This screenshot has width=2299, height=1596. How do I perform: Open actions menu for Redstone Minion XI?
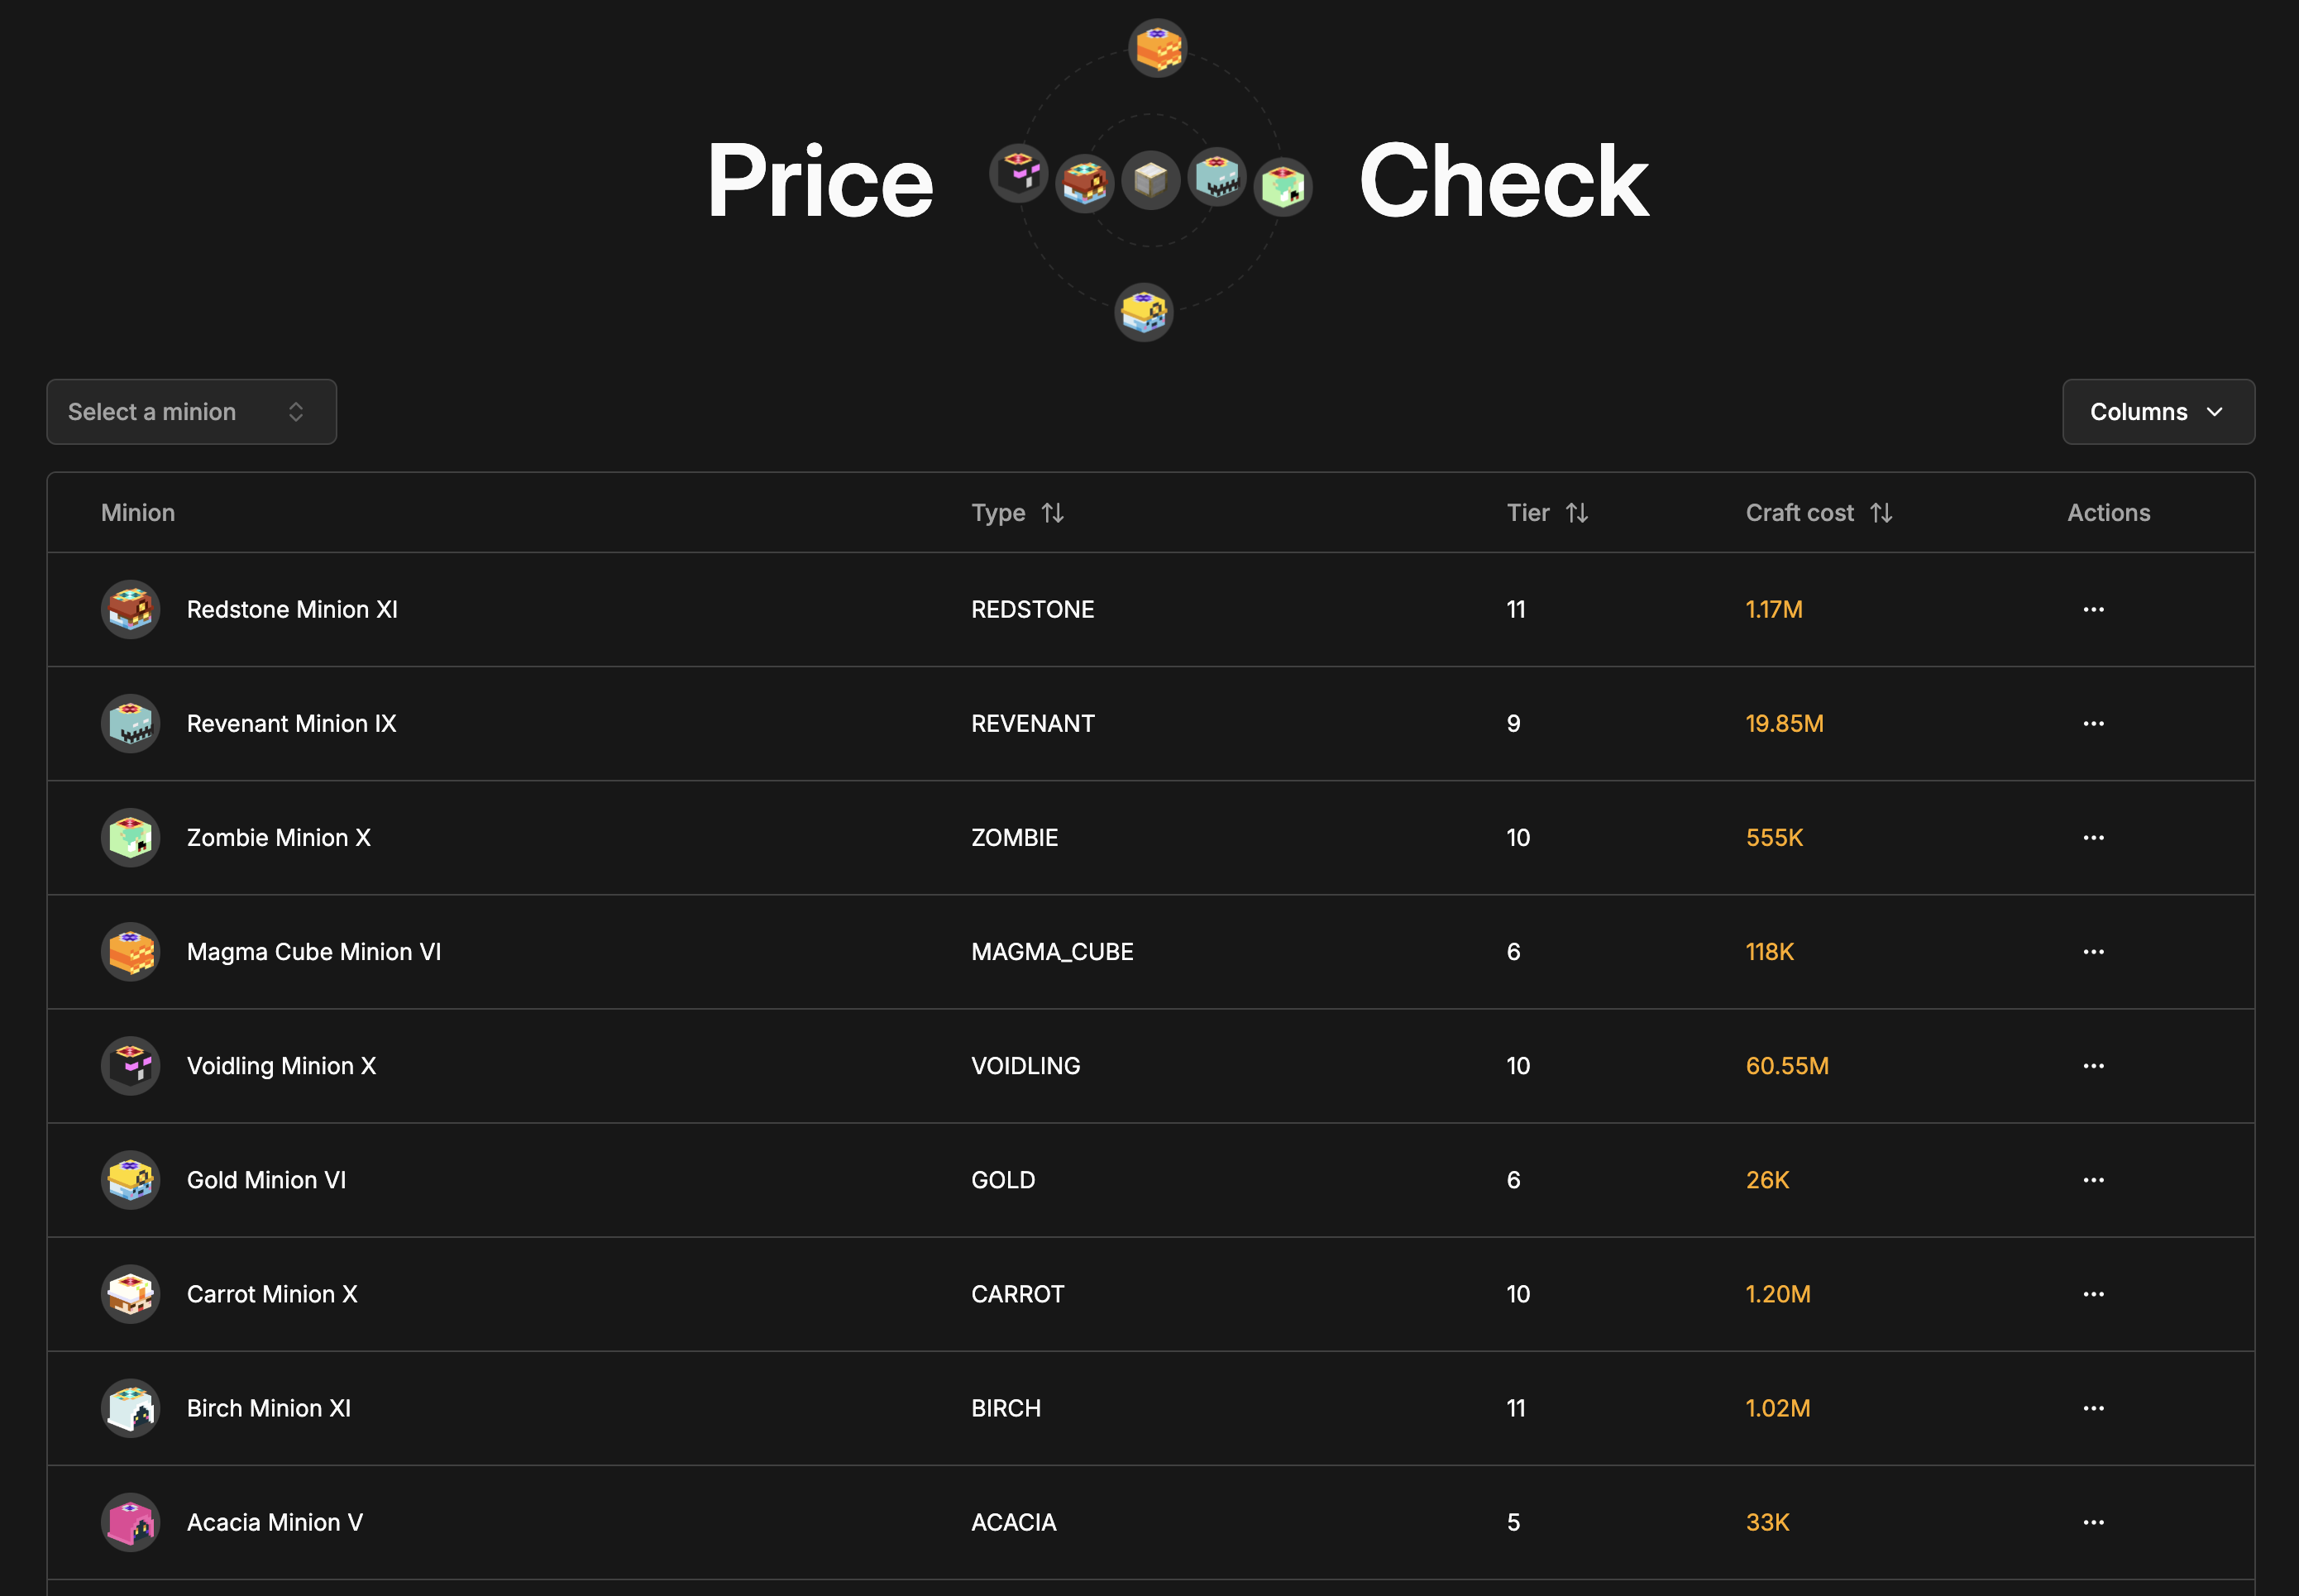pyautogui.click(x=2095, y=609)
